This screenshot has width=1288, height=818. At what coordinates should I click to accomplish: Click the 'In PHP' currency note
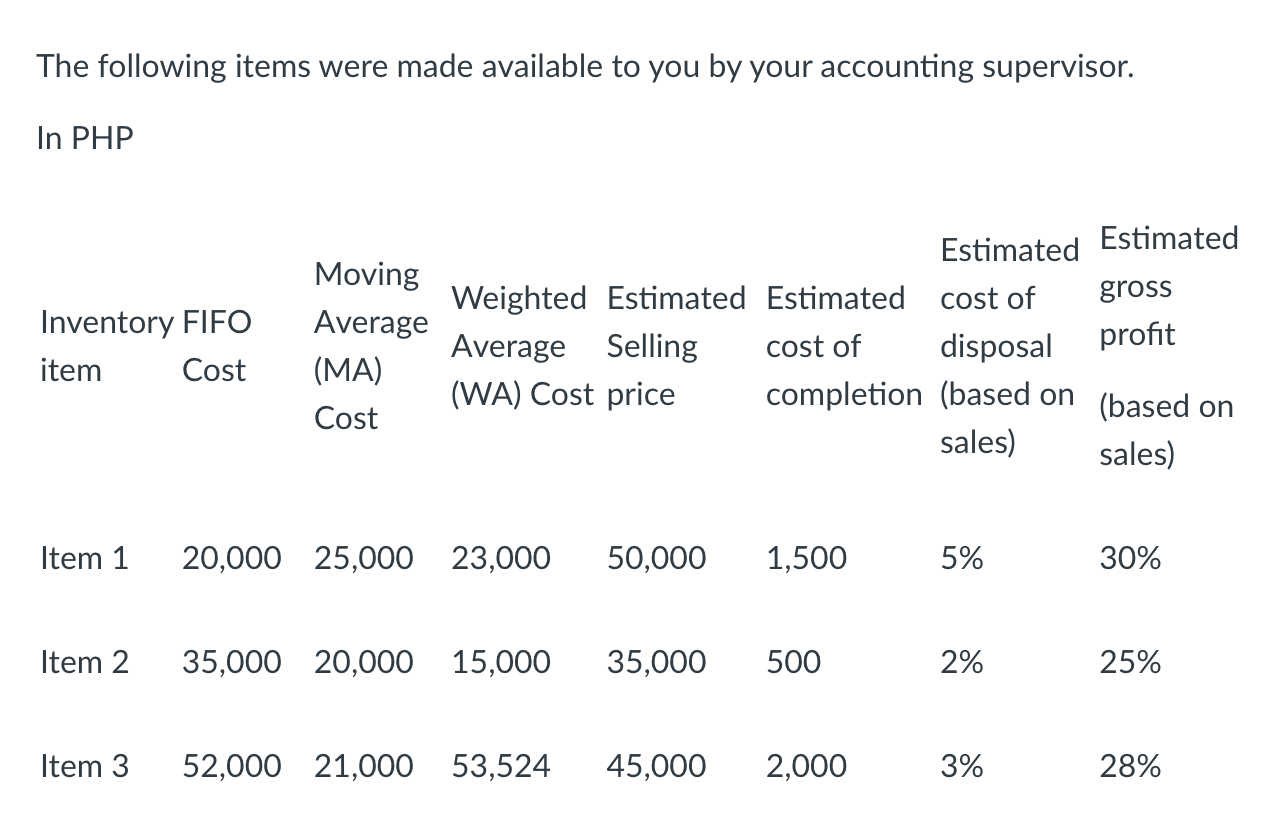coord(85,138)
